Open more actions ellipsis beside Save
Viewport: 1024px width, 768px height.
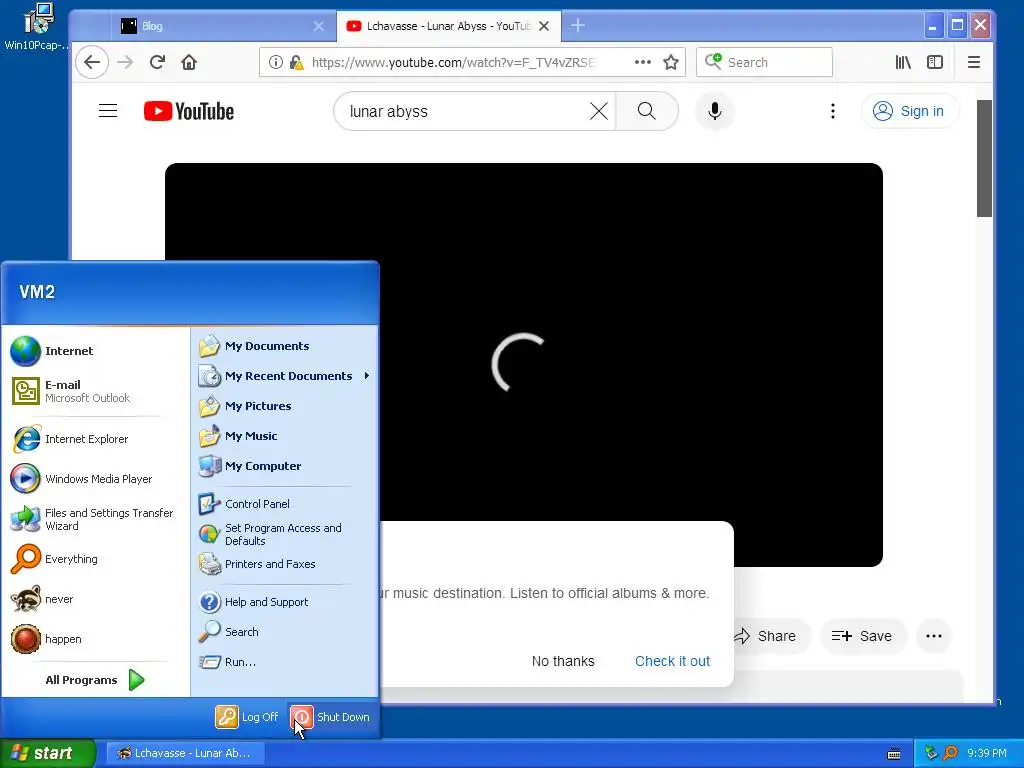click(x=934, y=636)
